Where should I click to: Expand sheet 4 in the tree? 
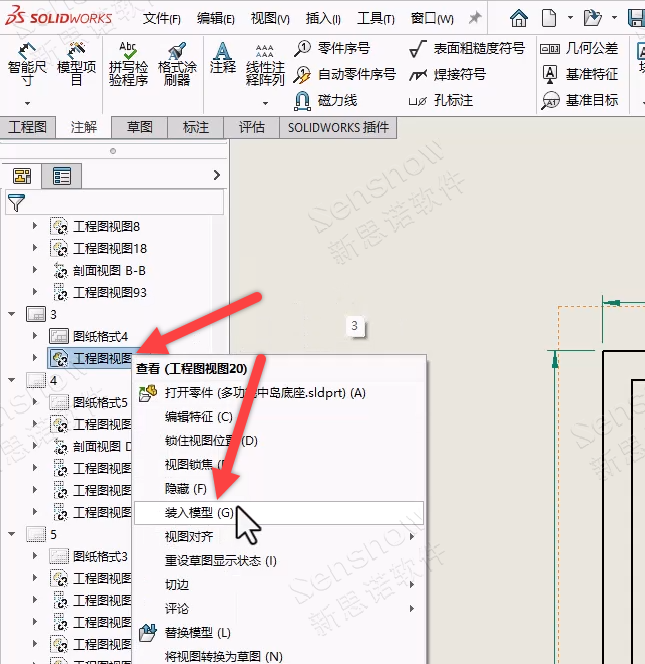click(x=12, y=380)
